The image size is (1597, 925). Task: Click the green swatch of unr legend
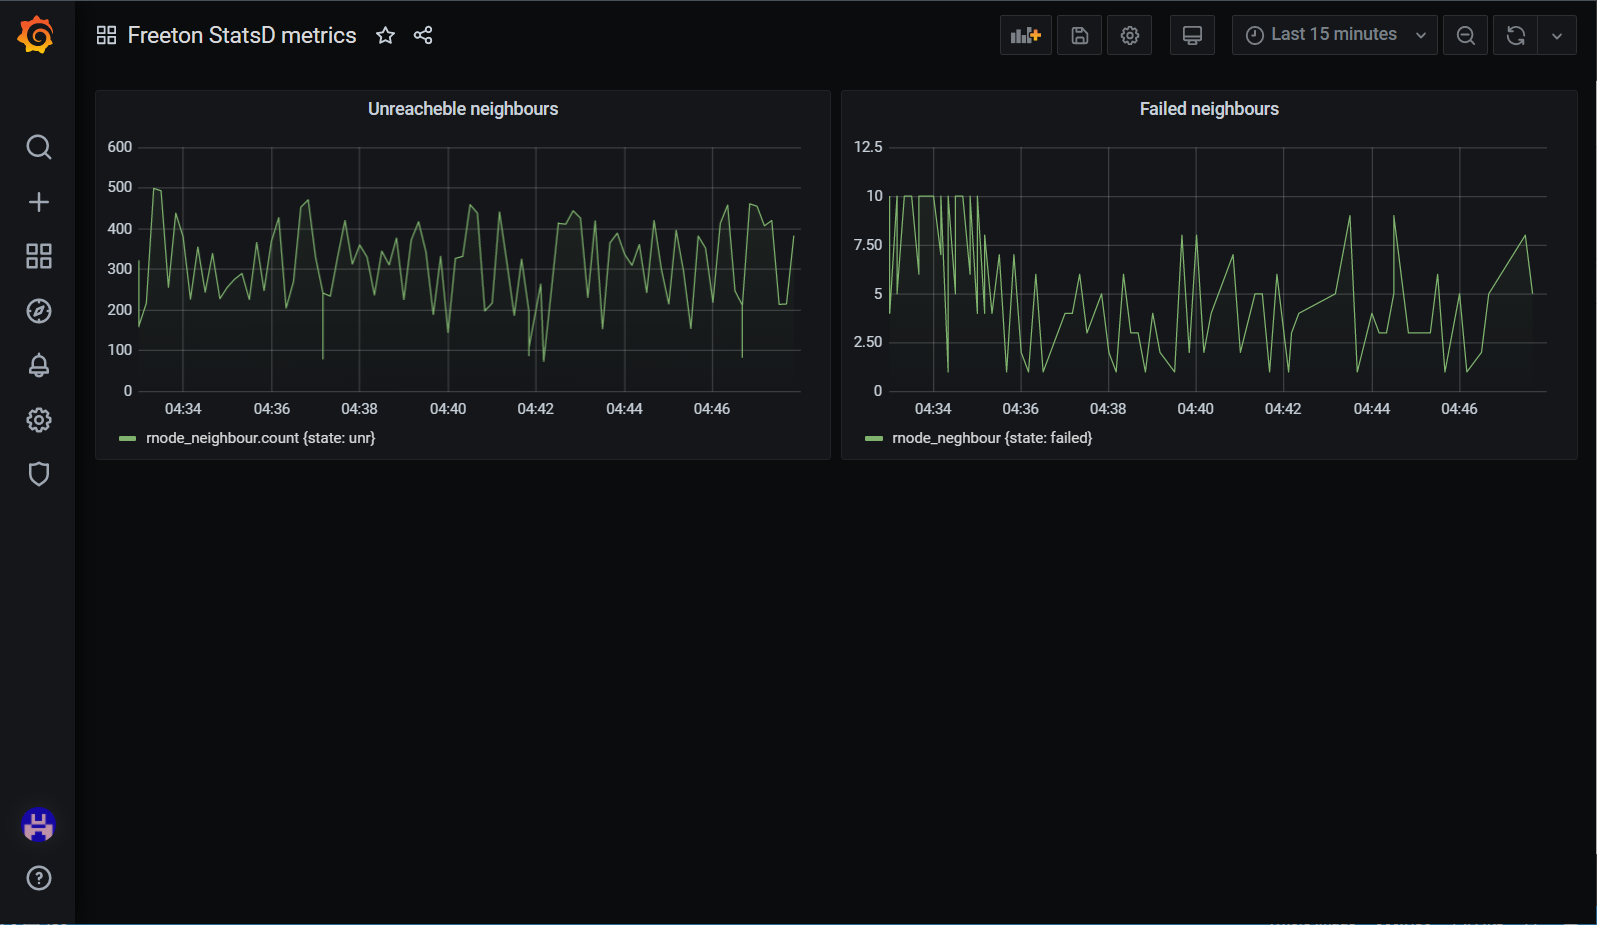click(127, 439)
